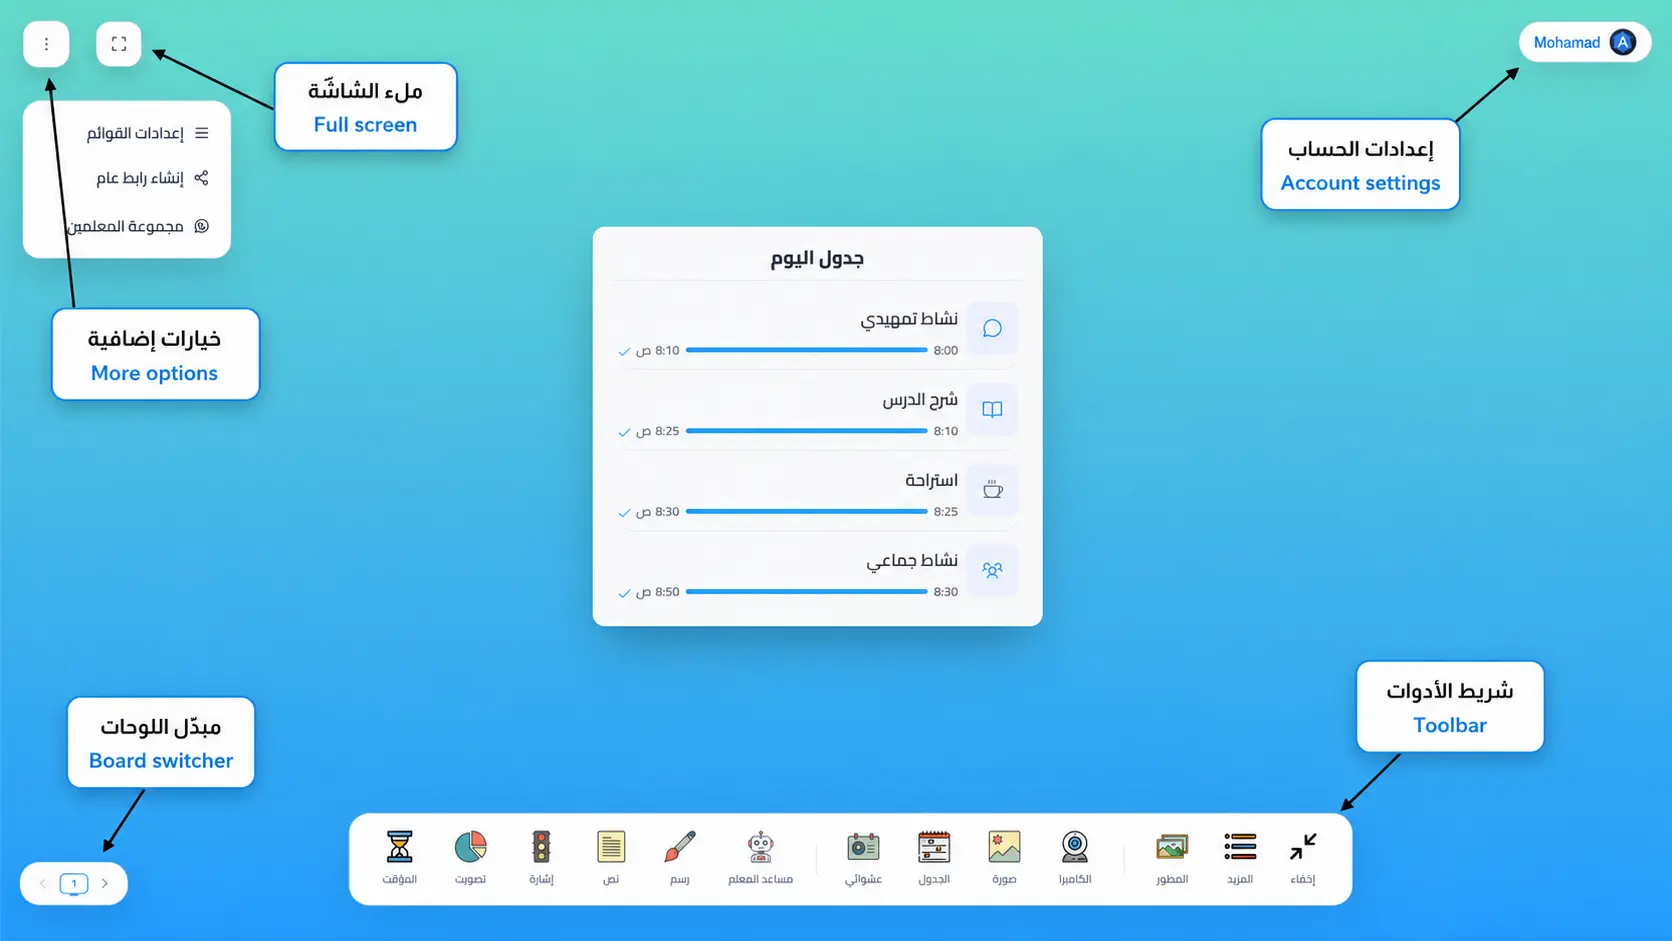Expand the more (المزيد) tools list
1672x941 pixels.
pyautogui.click(x=1240, y=858)
